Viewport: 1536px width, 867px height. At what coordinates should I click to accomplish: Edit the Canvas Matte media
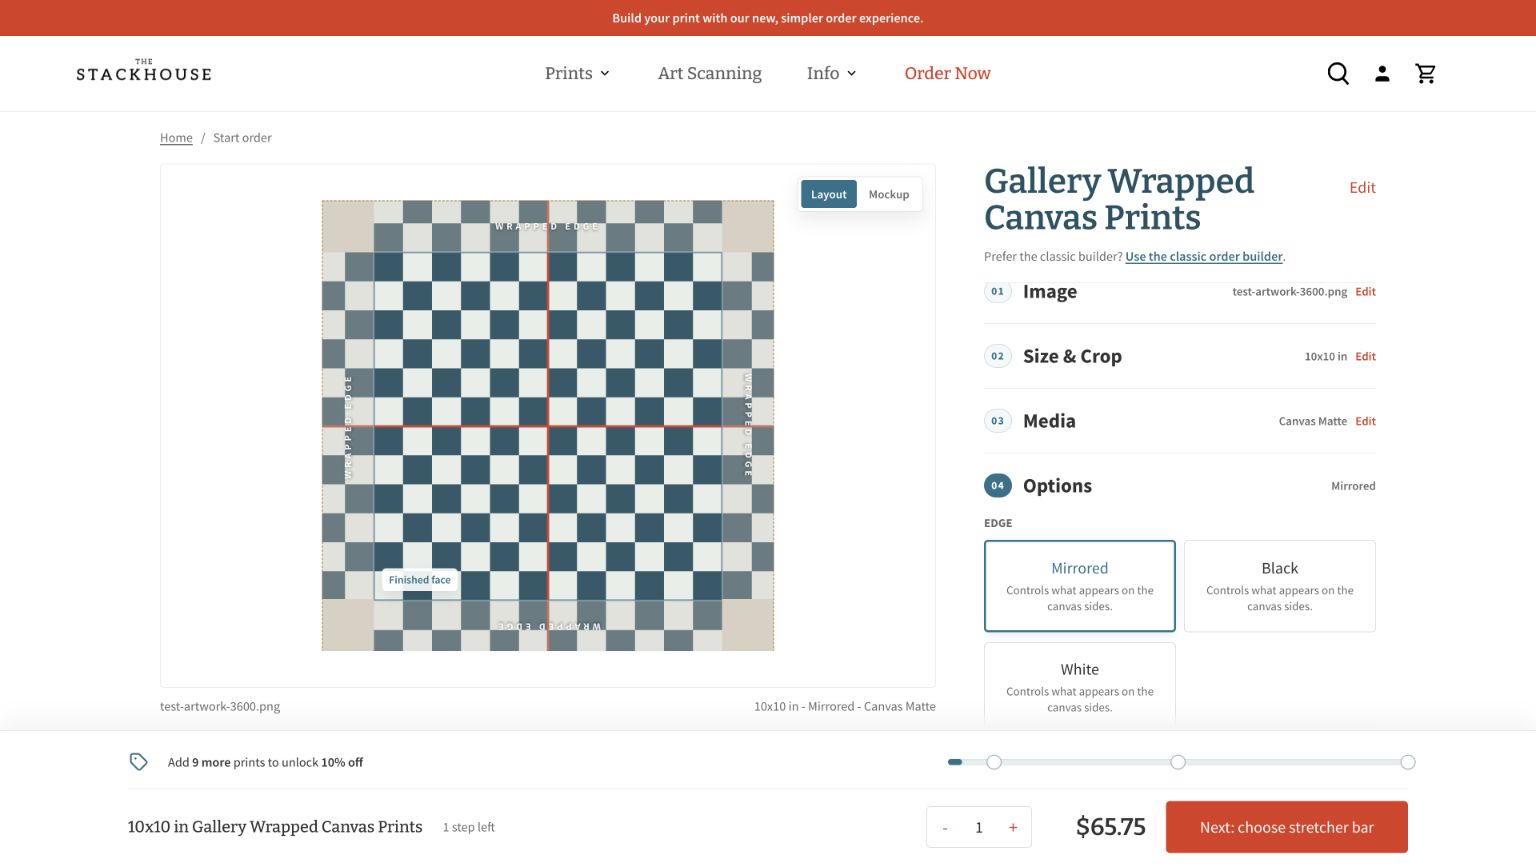[1365, 421]
